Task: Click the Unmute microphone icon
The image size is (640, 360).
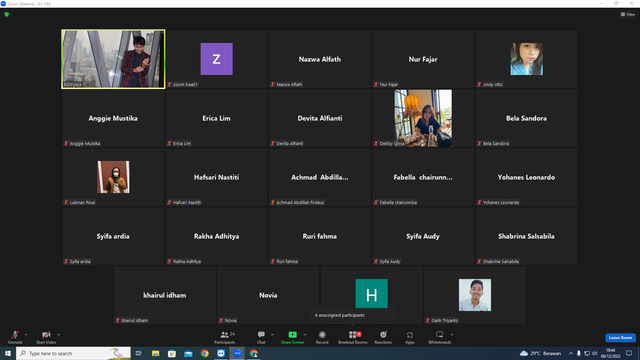Action: 15,335
